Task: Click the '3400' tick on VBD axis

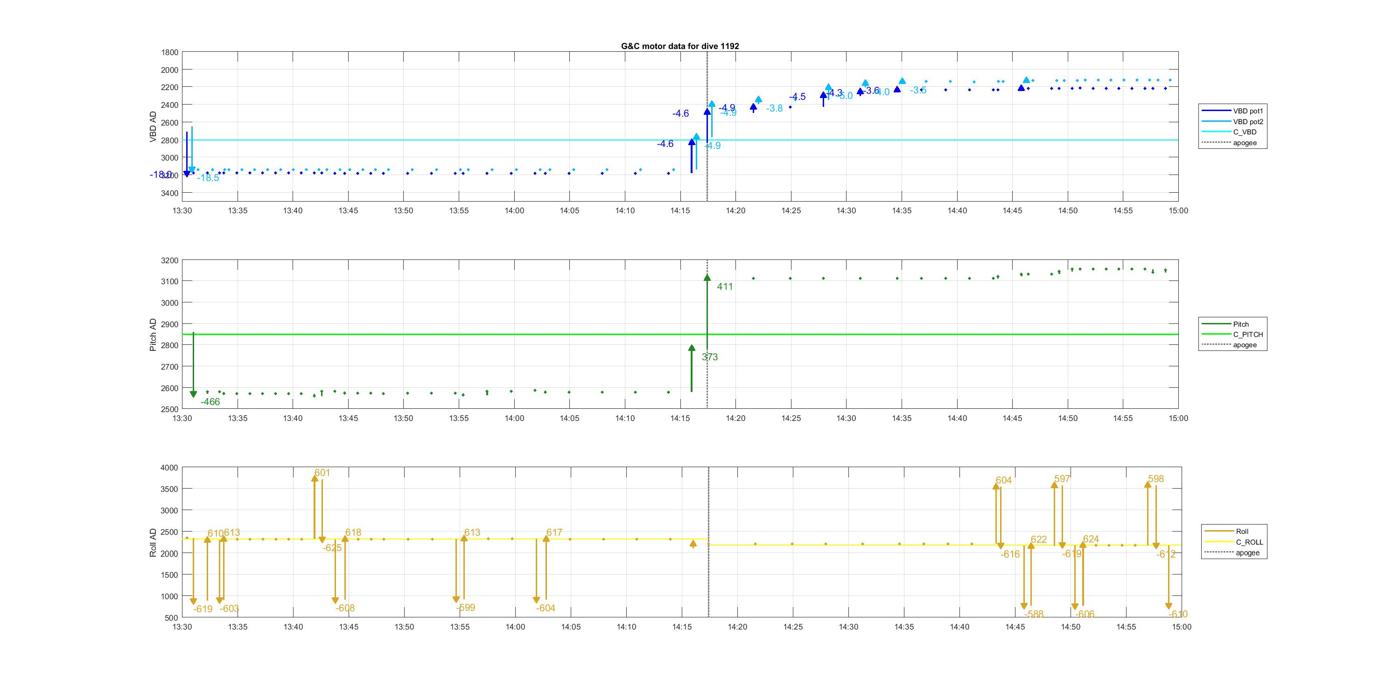Action: 170,192
